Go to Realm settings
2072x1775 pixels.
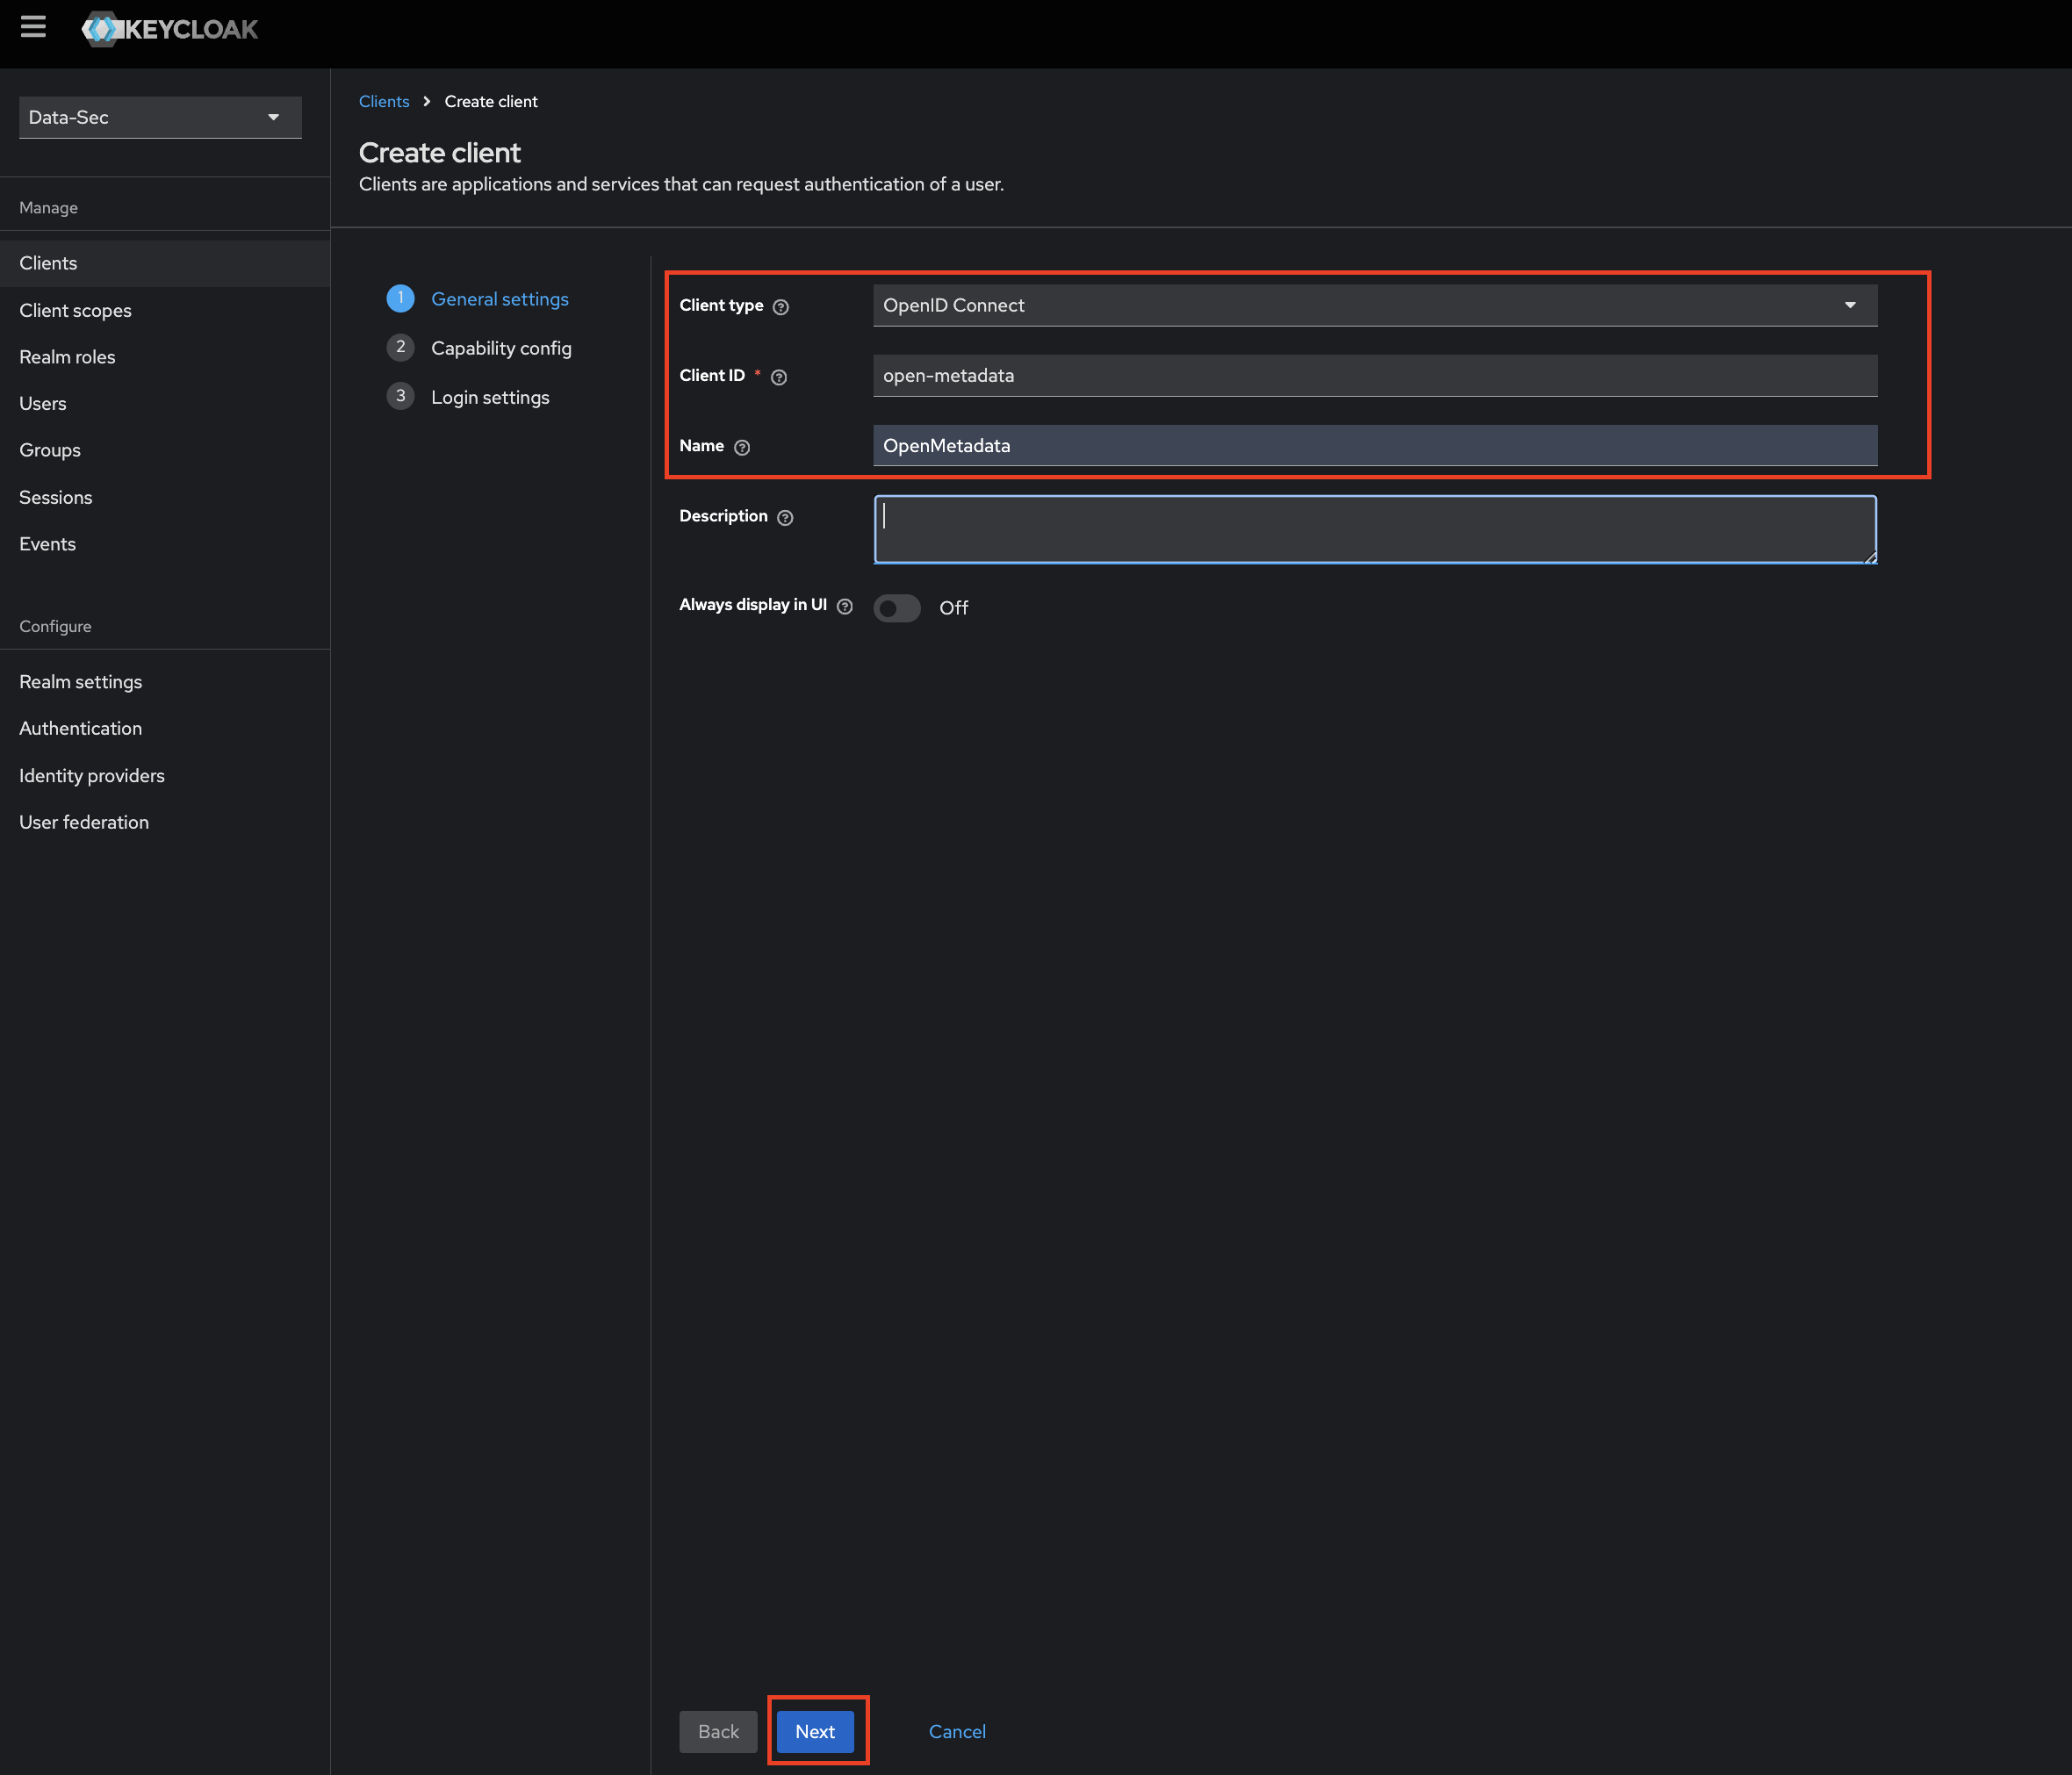pos(80,681)
